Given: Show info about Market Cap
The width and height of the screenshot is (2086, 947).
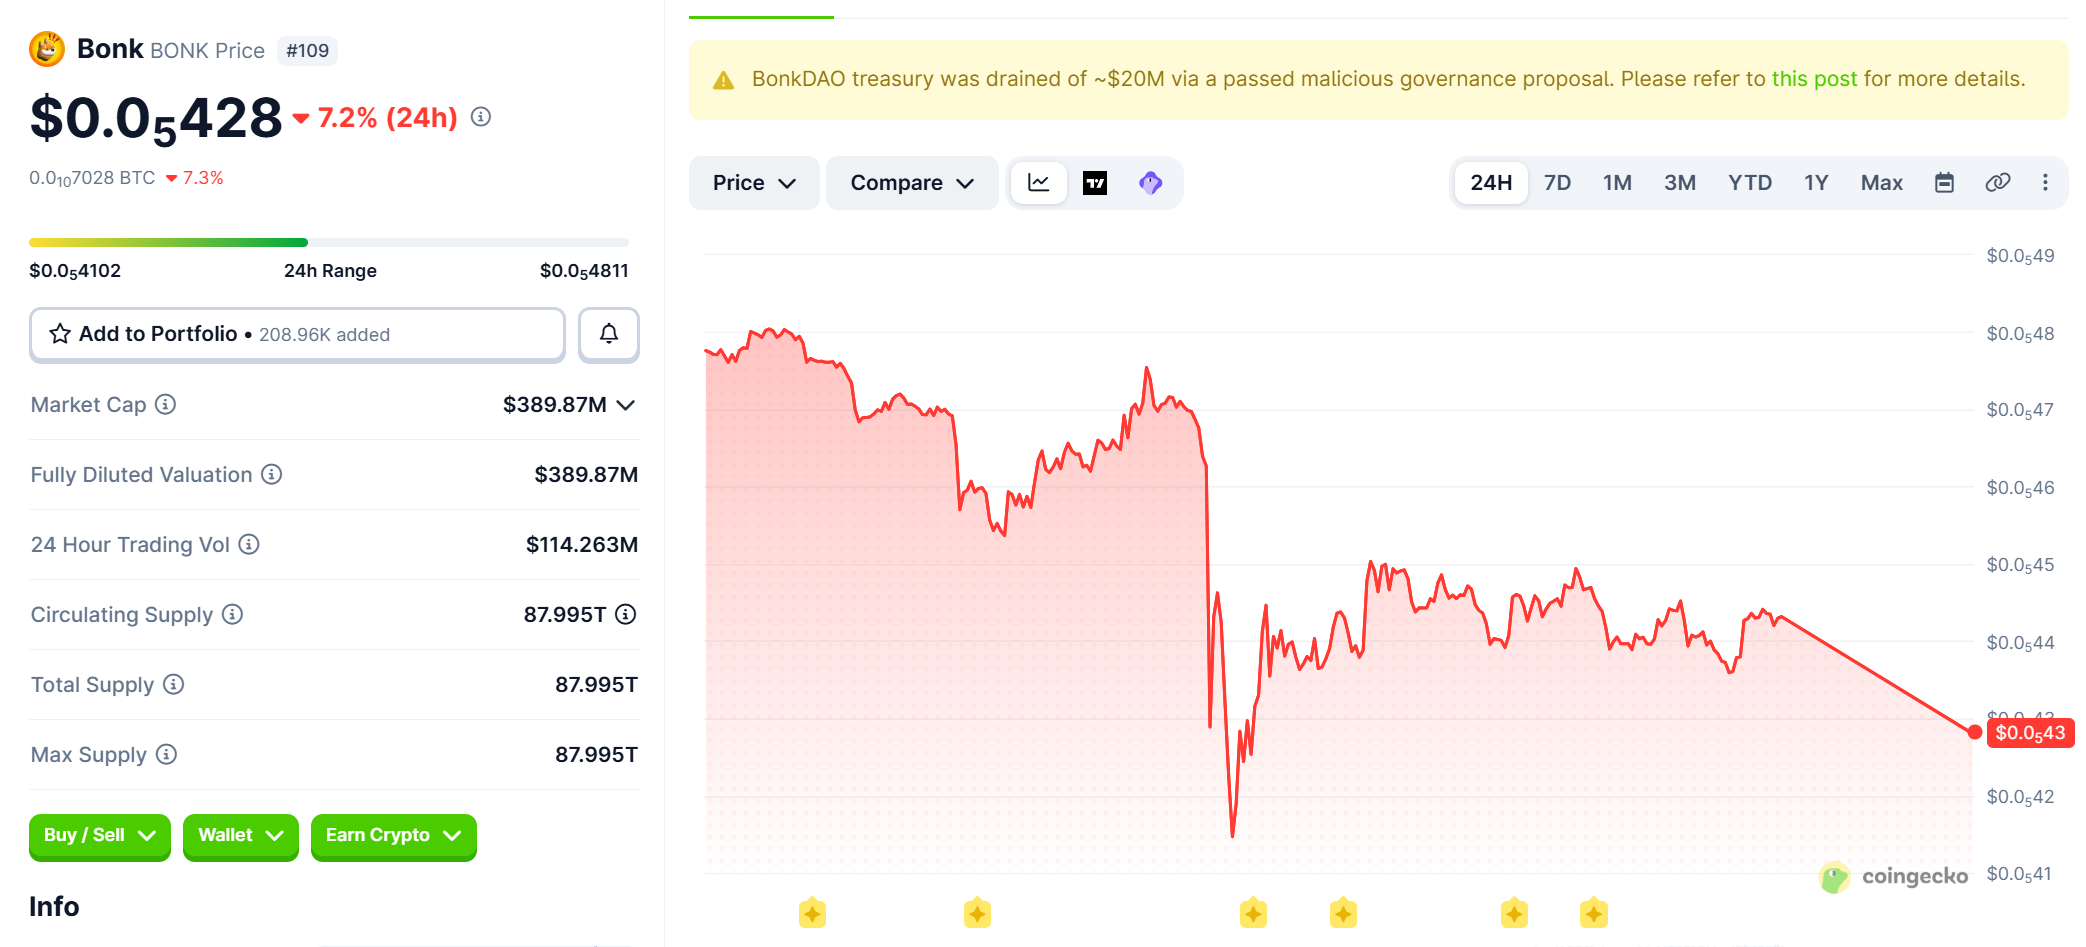Looking at the screenshot, I should tap(166, 404).
